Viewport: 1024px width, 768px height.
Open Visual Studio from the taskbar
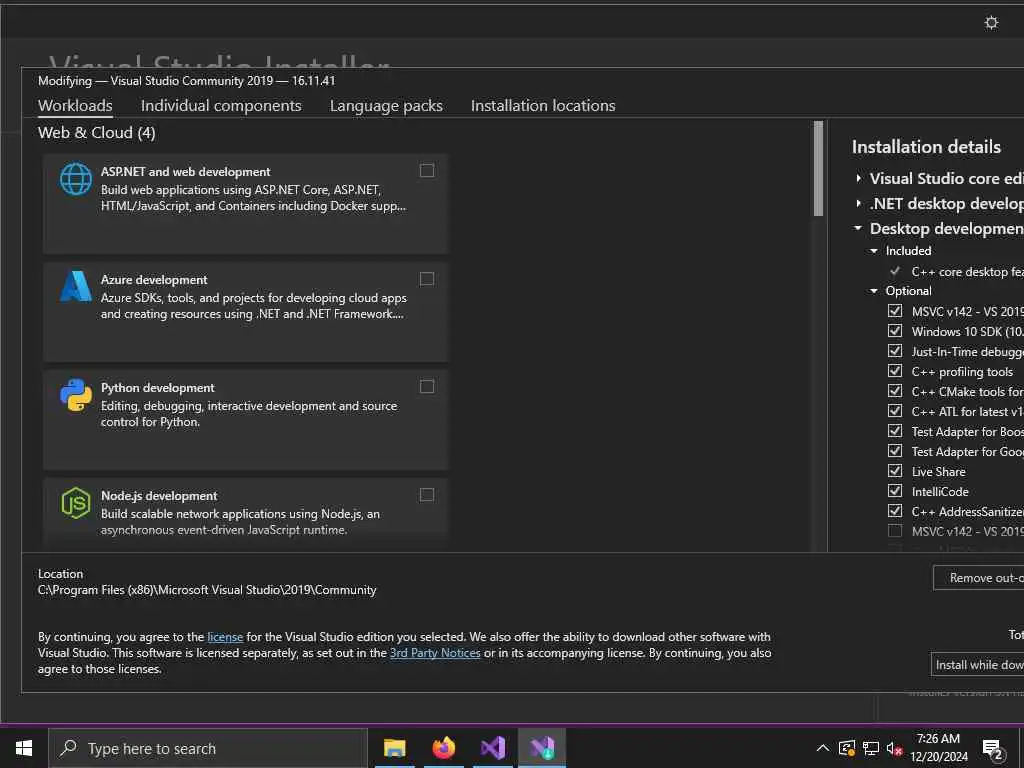(x=493, y=748)
